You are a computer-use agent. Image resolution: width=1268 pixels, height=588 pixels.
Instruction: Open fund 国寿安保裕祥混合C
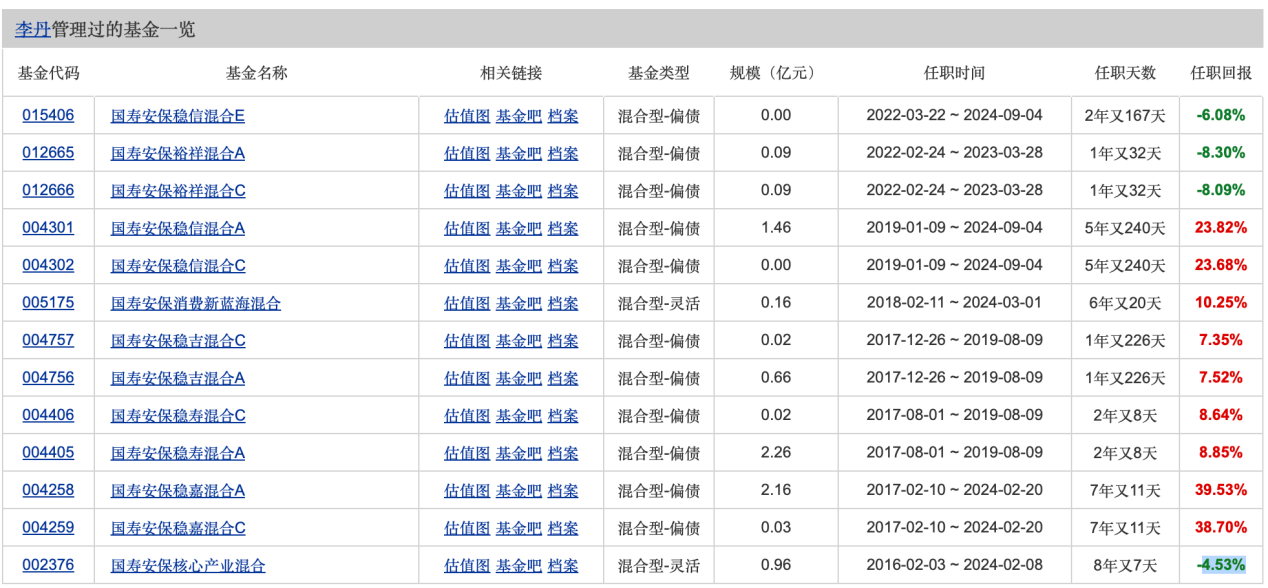point(178,191)
